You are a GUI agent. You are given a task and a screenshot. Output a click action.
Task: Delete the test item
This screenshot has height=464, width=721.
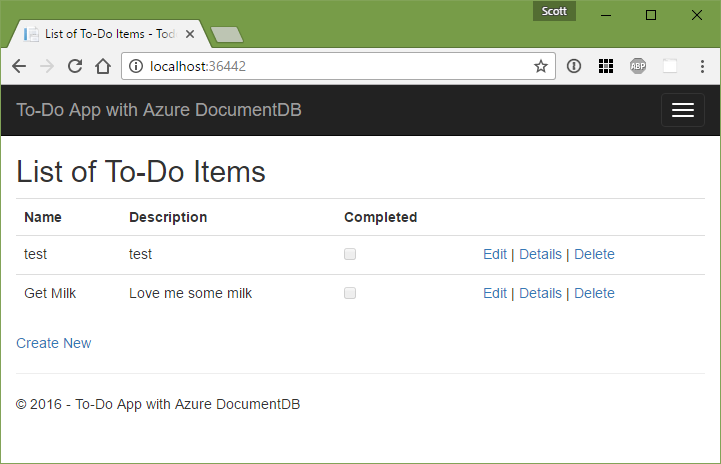[x=594, y=254]
